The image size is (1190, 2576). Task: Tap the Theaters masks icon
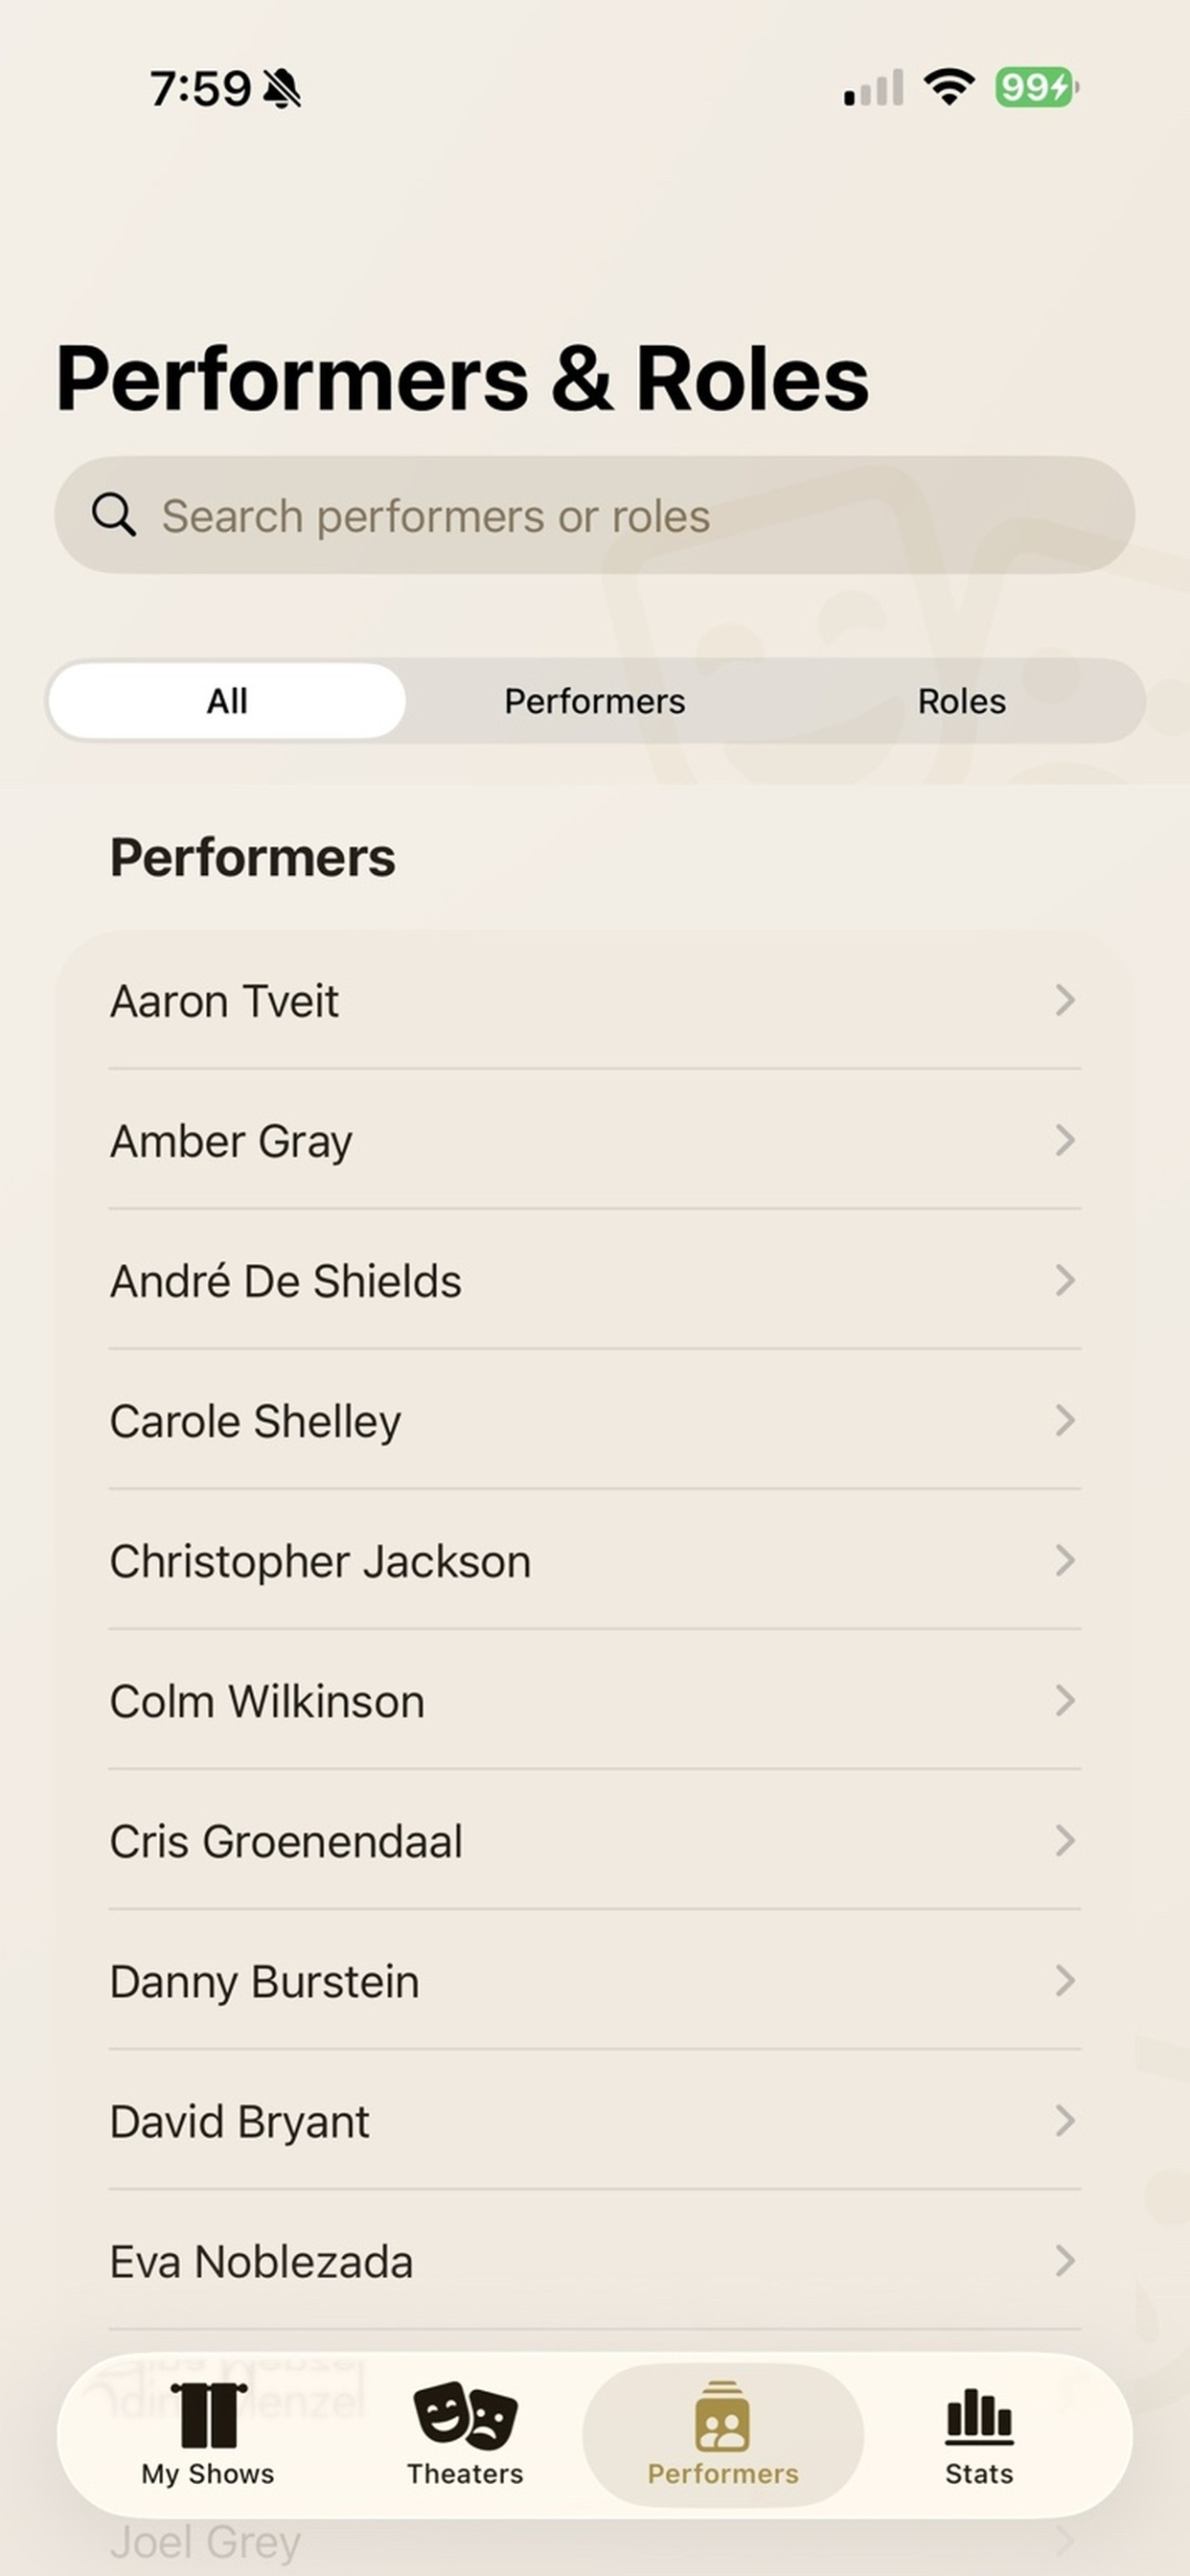[465, 2415]
